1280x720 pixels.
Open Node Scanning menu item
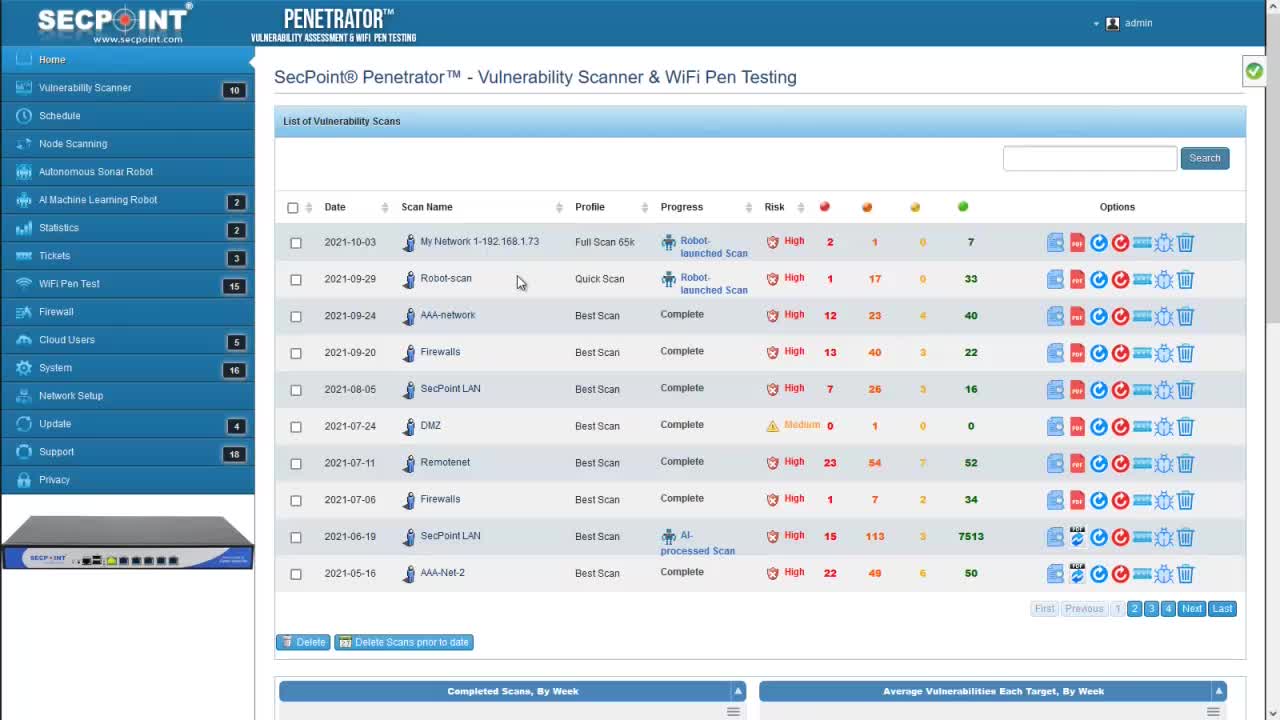127,144
